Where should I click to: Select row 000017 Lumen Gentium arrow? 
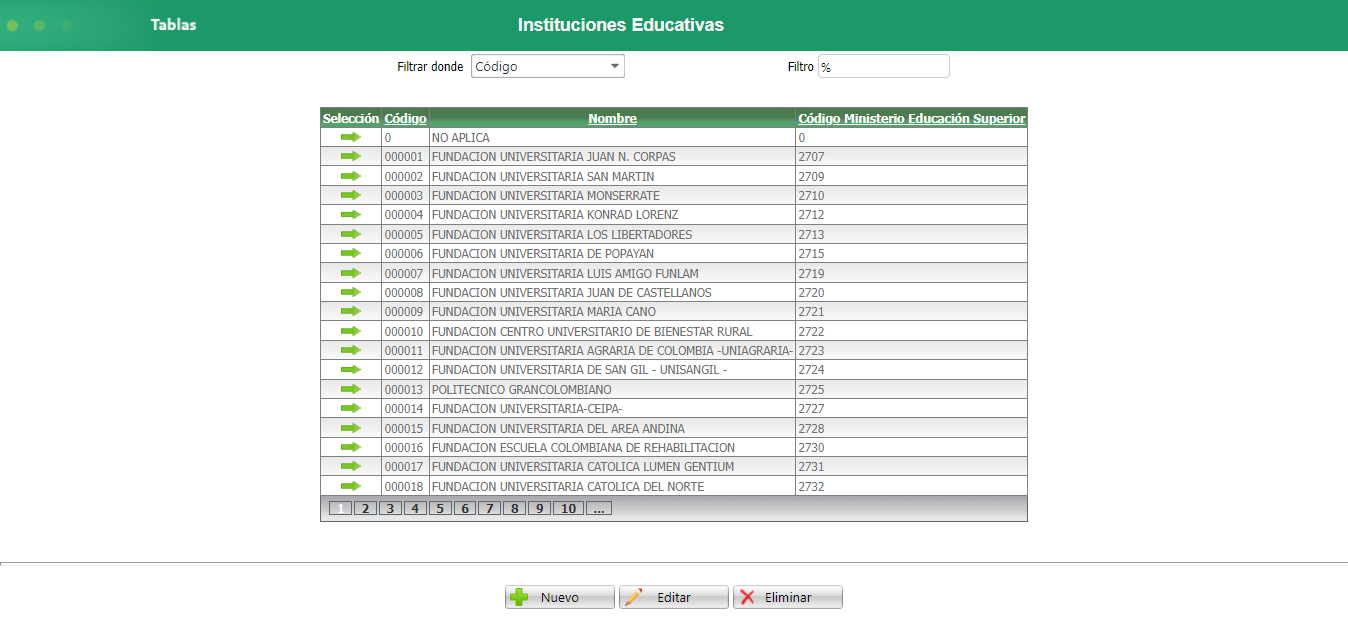(x=350, y=466)
